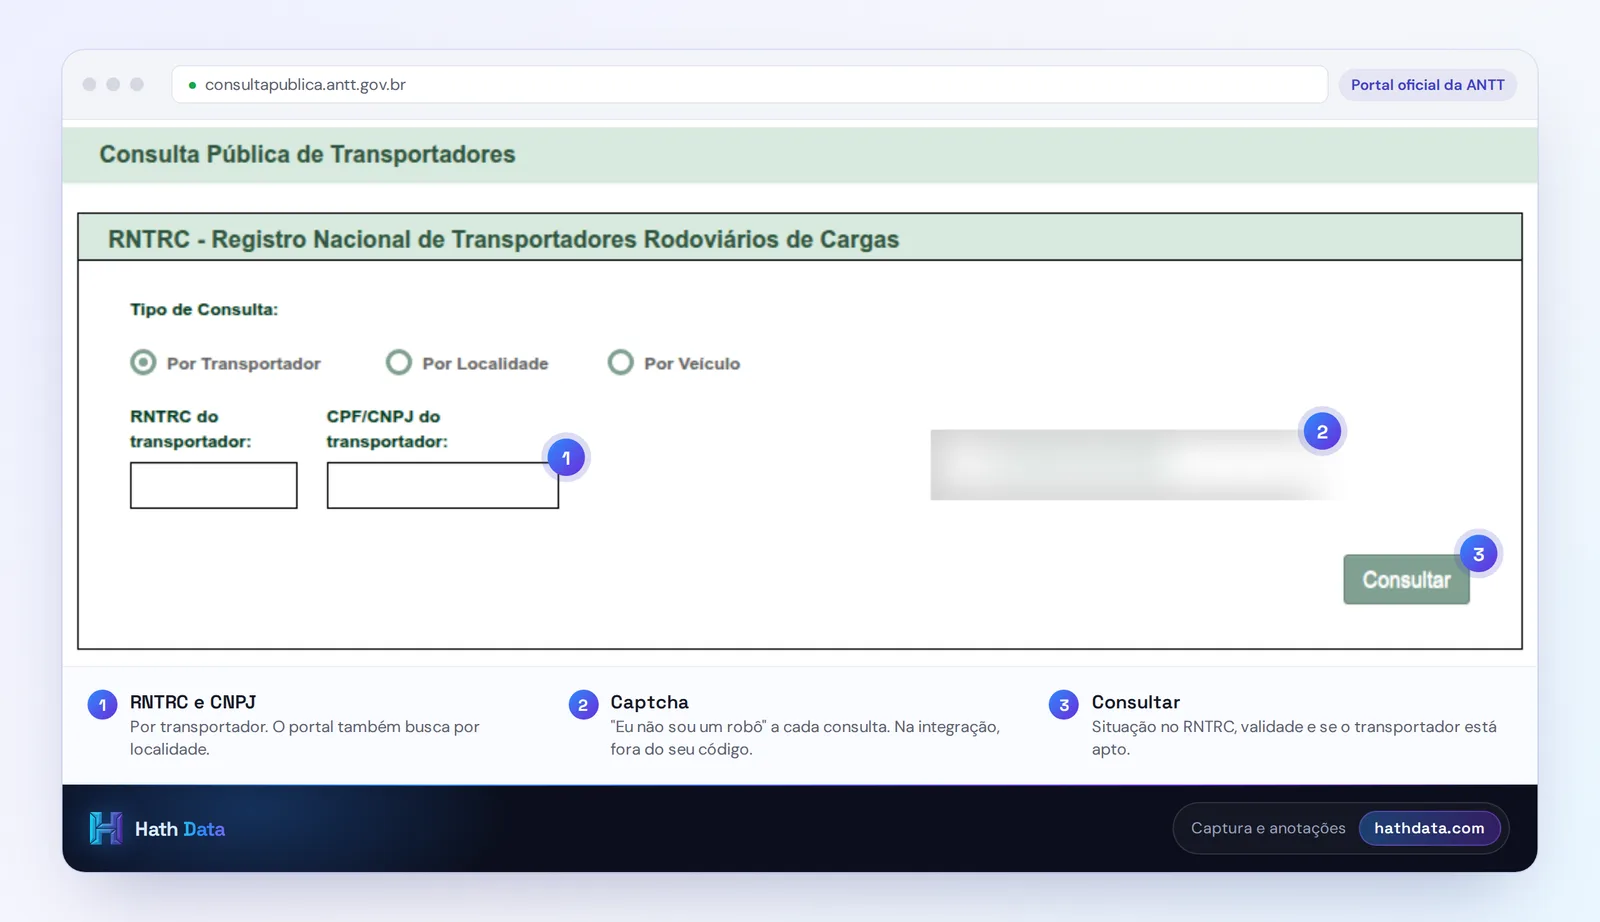Focus the RNTRC do transportador input field
The height and width of the screenshot is (922, 1600).
pos(214,485)
